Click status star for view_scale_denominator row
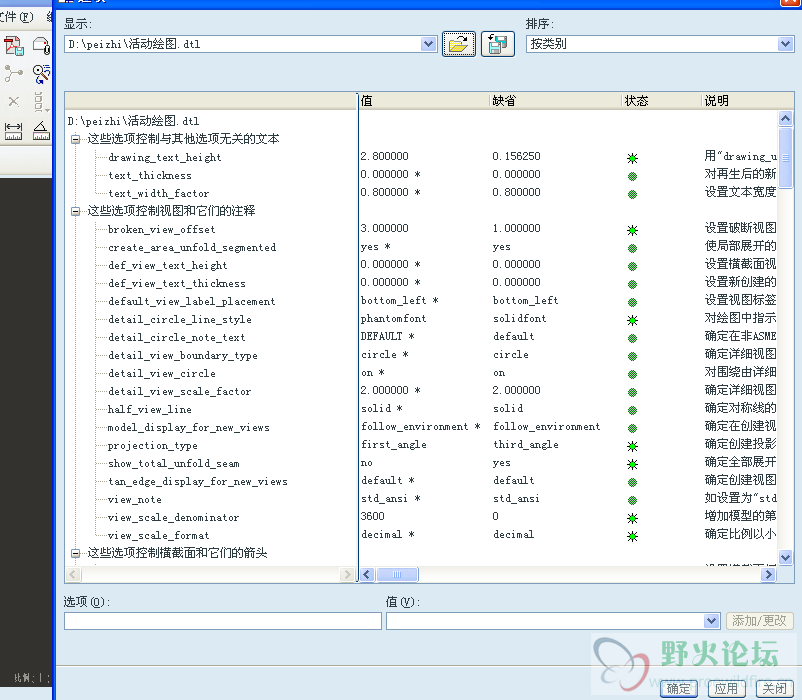802x700 pixels. pos(632,518)
